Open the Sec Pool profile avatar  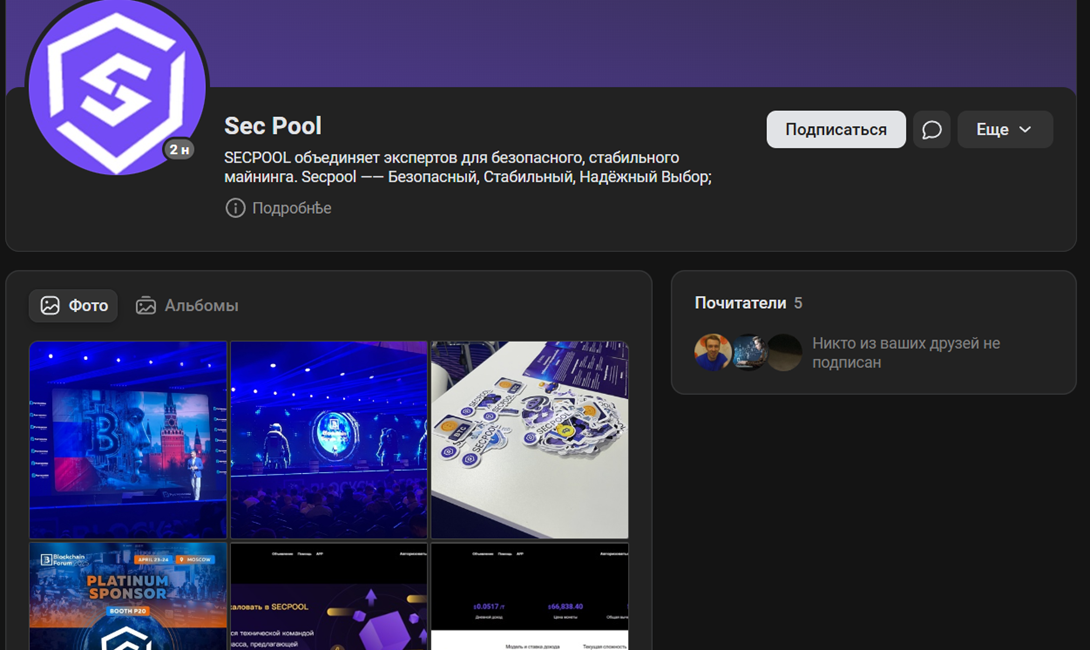pos(117,88)
